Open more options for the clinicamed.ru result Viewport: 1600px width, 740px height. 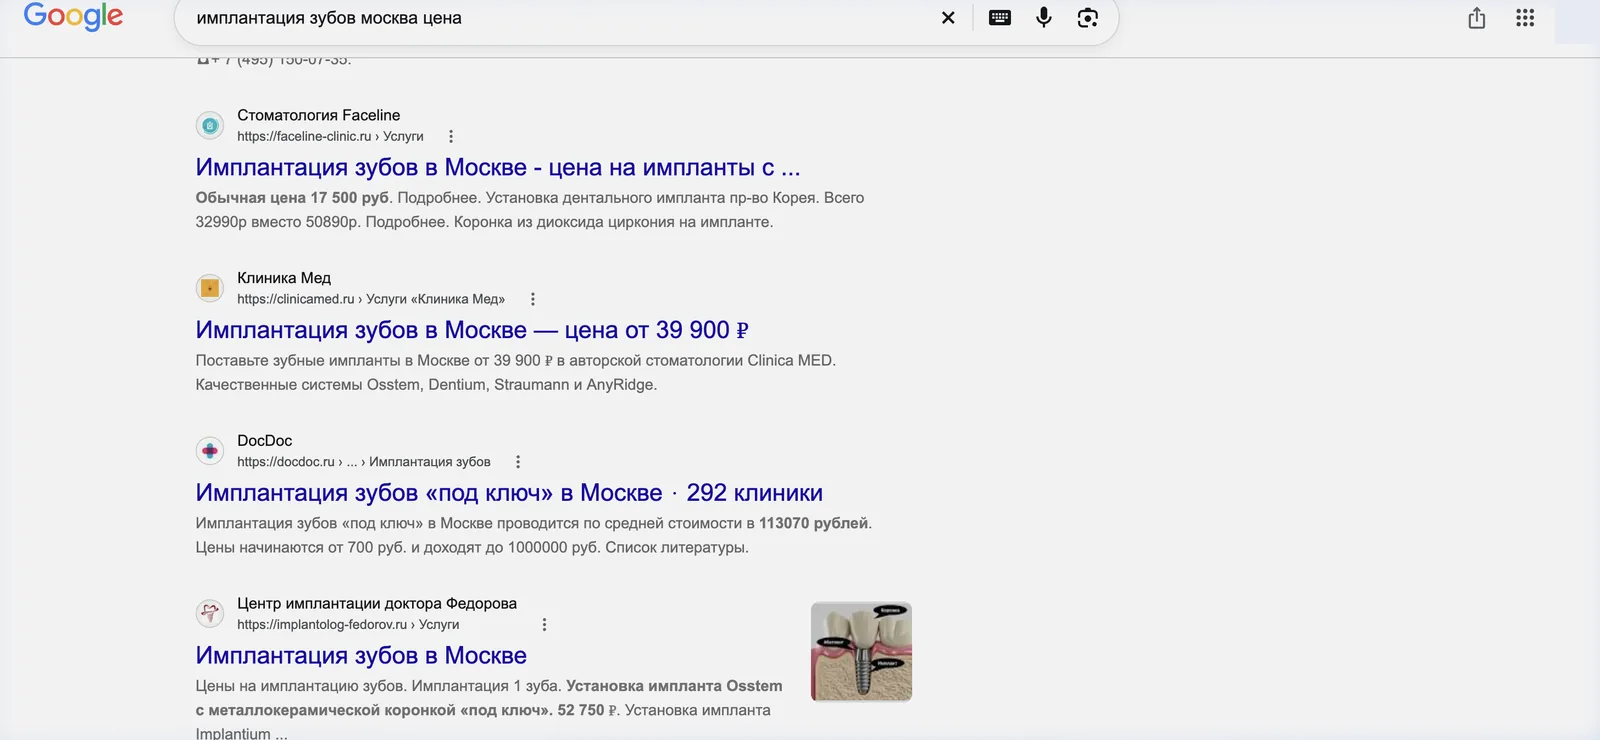[x=533, y=299]
